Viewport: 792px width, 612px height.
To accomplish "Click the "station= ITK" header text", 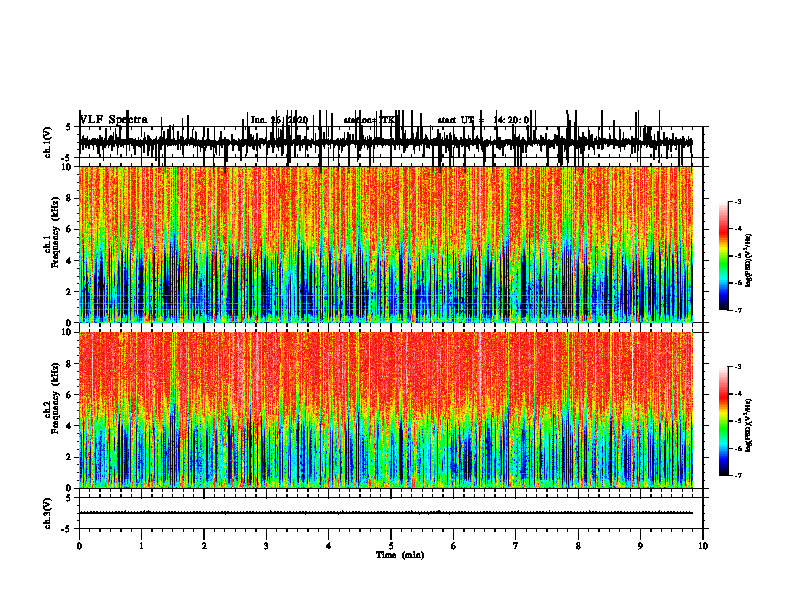I will 369,120.
